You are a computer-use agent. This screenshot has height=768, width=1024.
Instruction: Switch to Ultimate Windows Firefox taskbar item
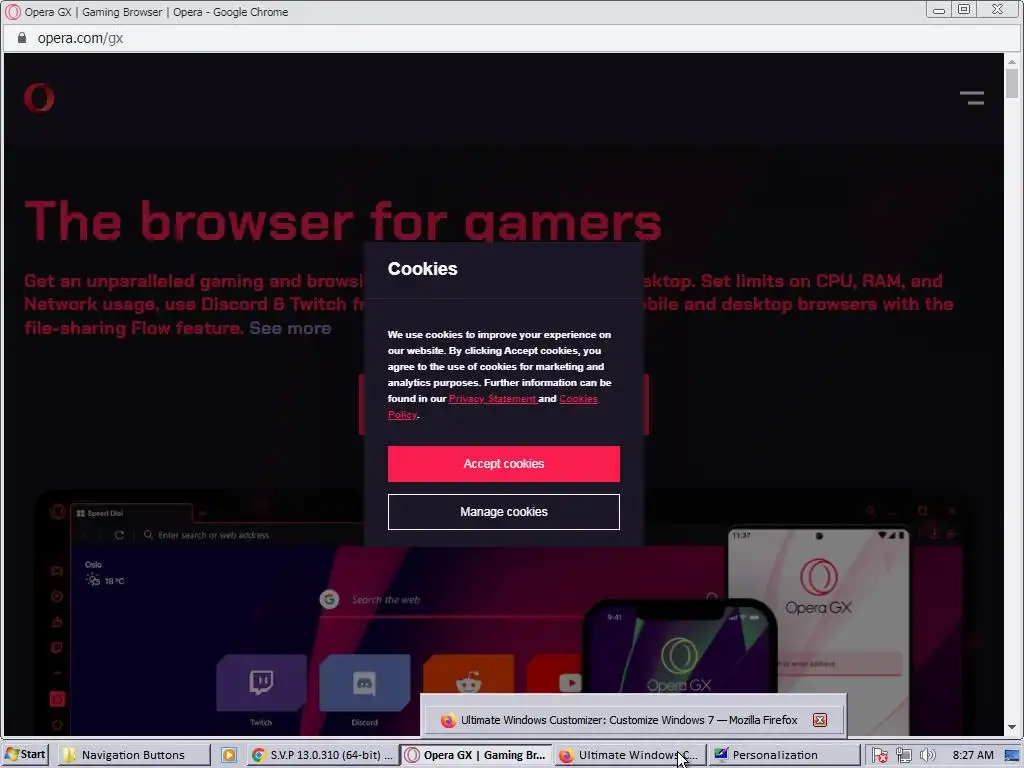tap(630, 755)
